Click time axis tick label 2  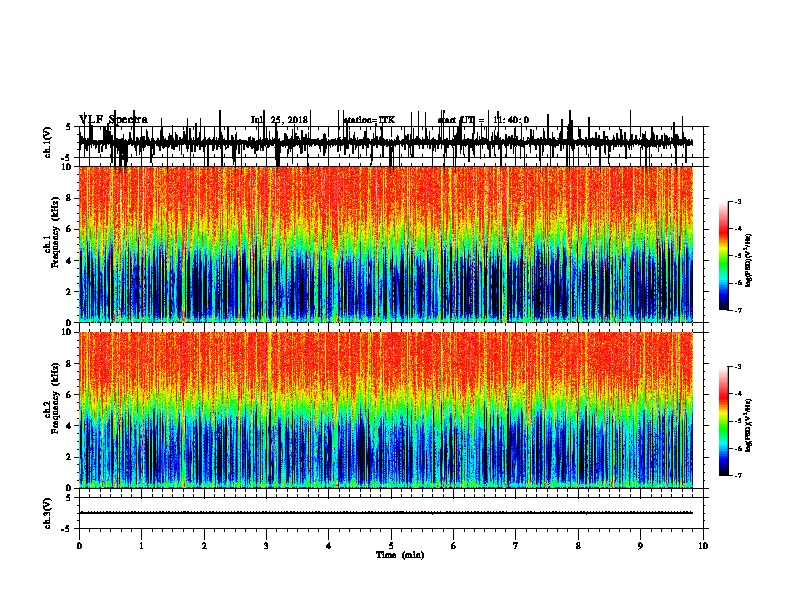click(x=204, y=546)
